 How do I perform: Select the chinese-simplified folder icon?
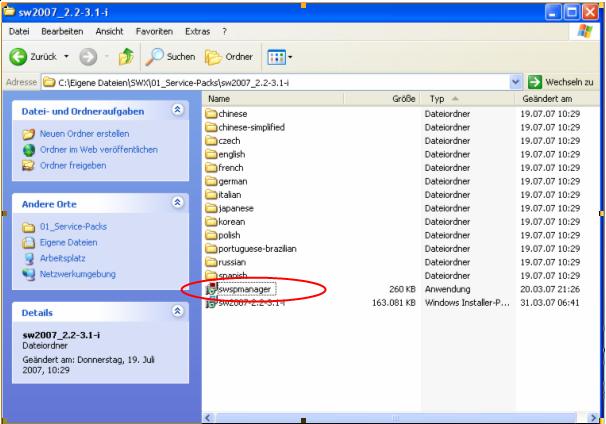click(211, 127)
